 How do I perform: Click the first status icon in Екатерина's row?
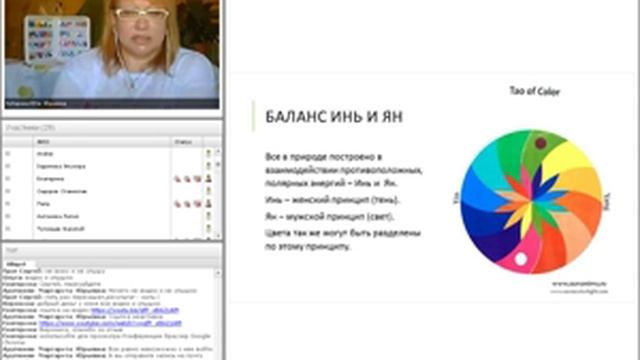pos(178,179)
